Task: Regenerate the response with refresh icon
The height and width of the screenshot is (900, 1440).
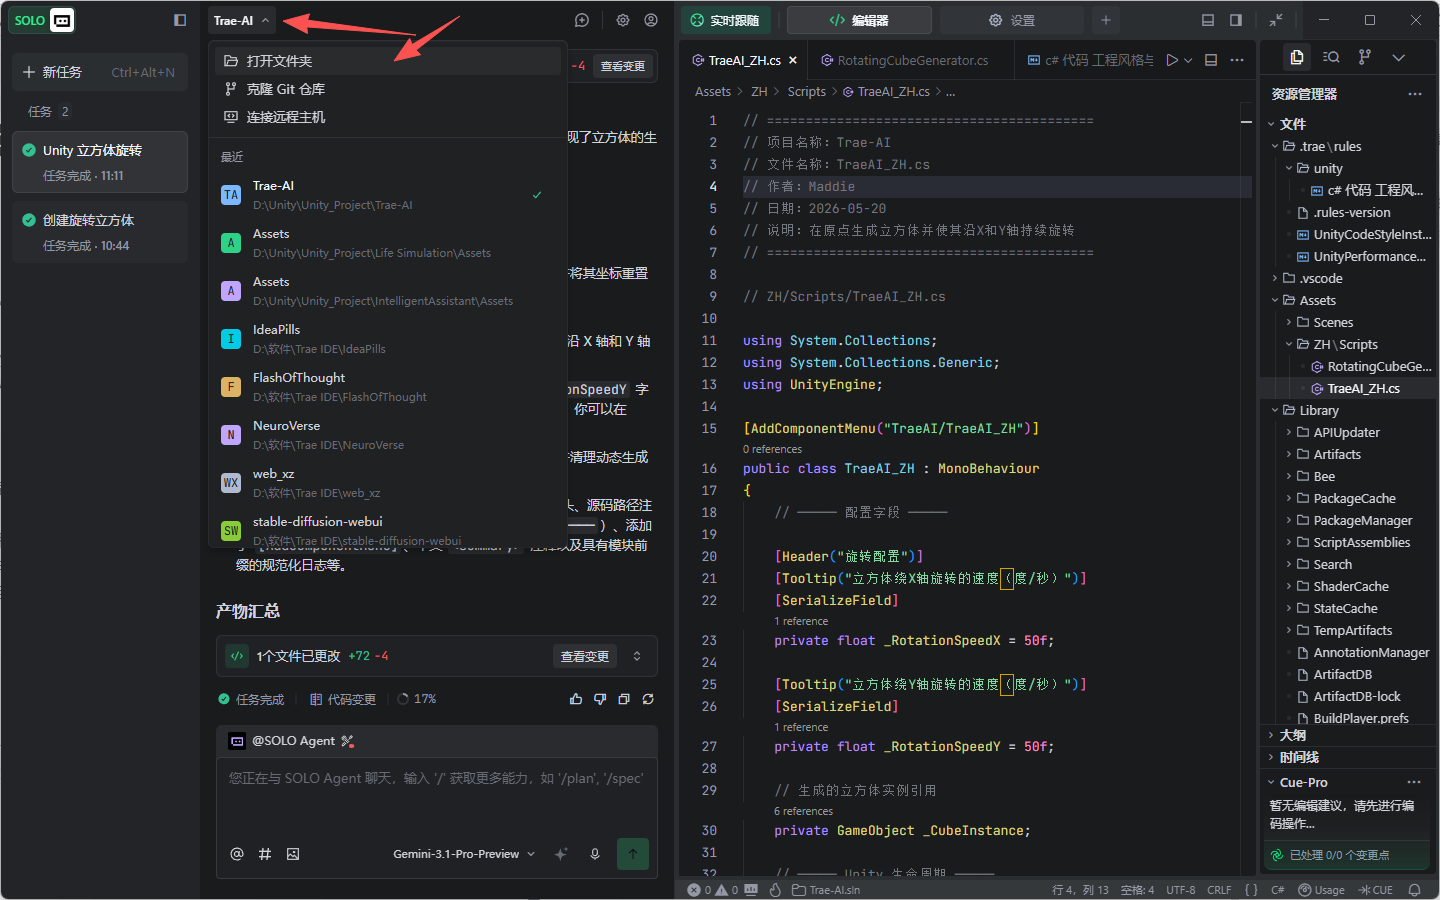Action: 648,699
